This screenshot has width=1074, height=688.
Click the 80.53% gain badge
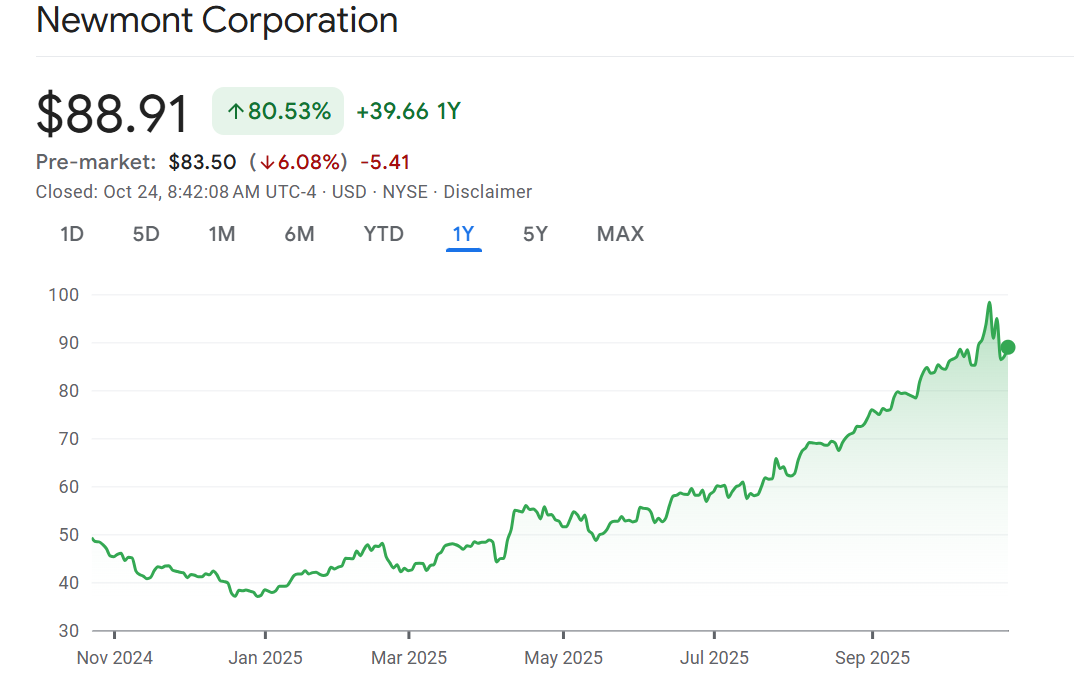278,111
